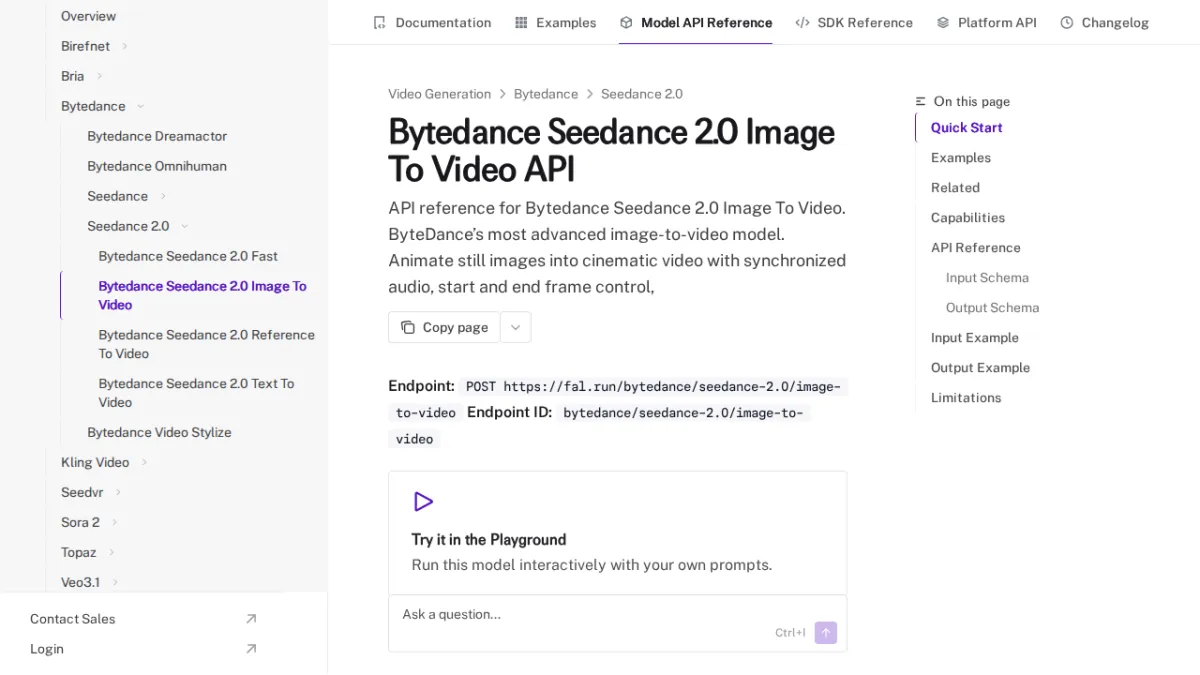Screen dimensions: 1200x675
Task: Jump to the Related section
Action: point(955,187)
